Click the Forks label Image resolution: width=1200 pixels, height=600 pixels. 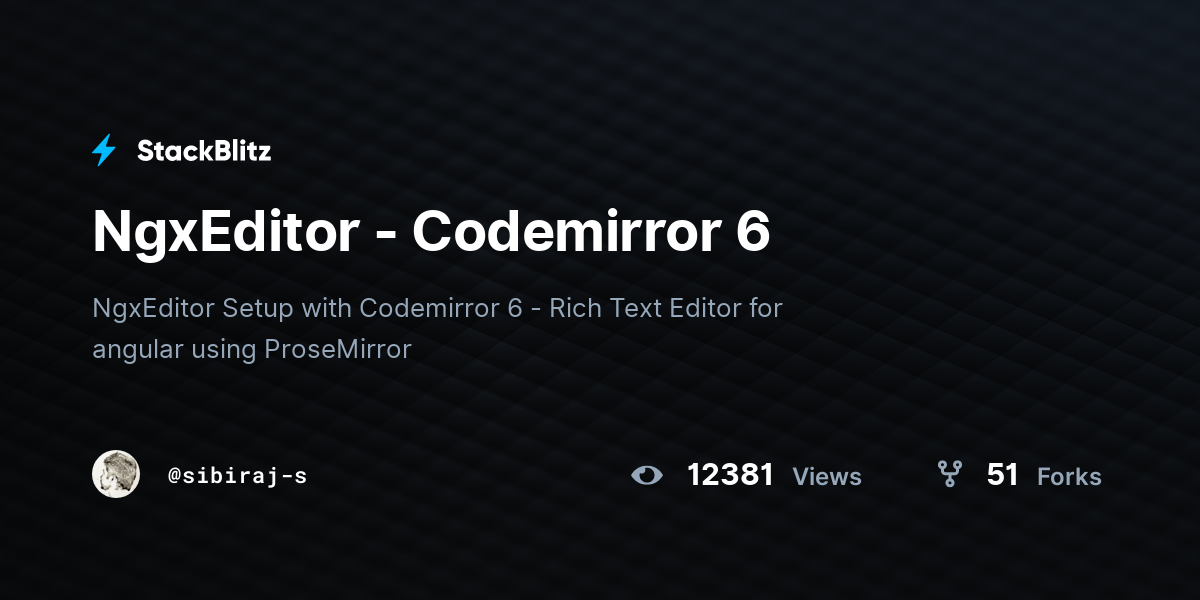click(1069, 476)
